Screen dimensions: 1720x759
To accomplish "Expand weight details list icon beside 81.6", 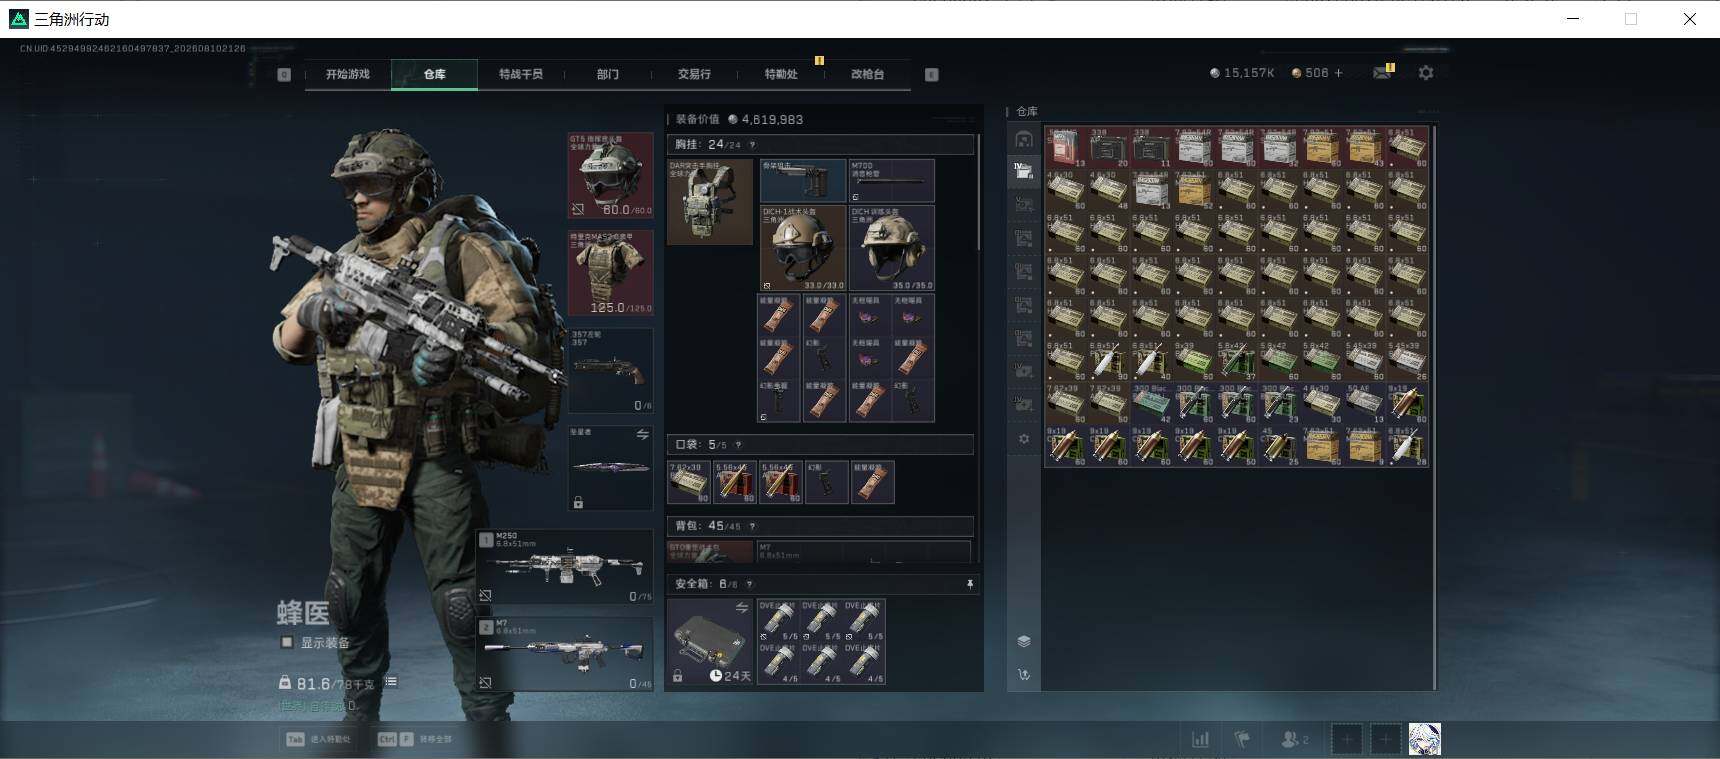I will click(x=391, y=682).
